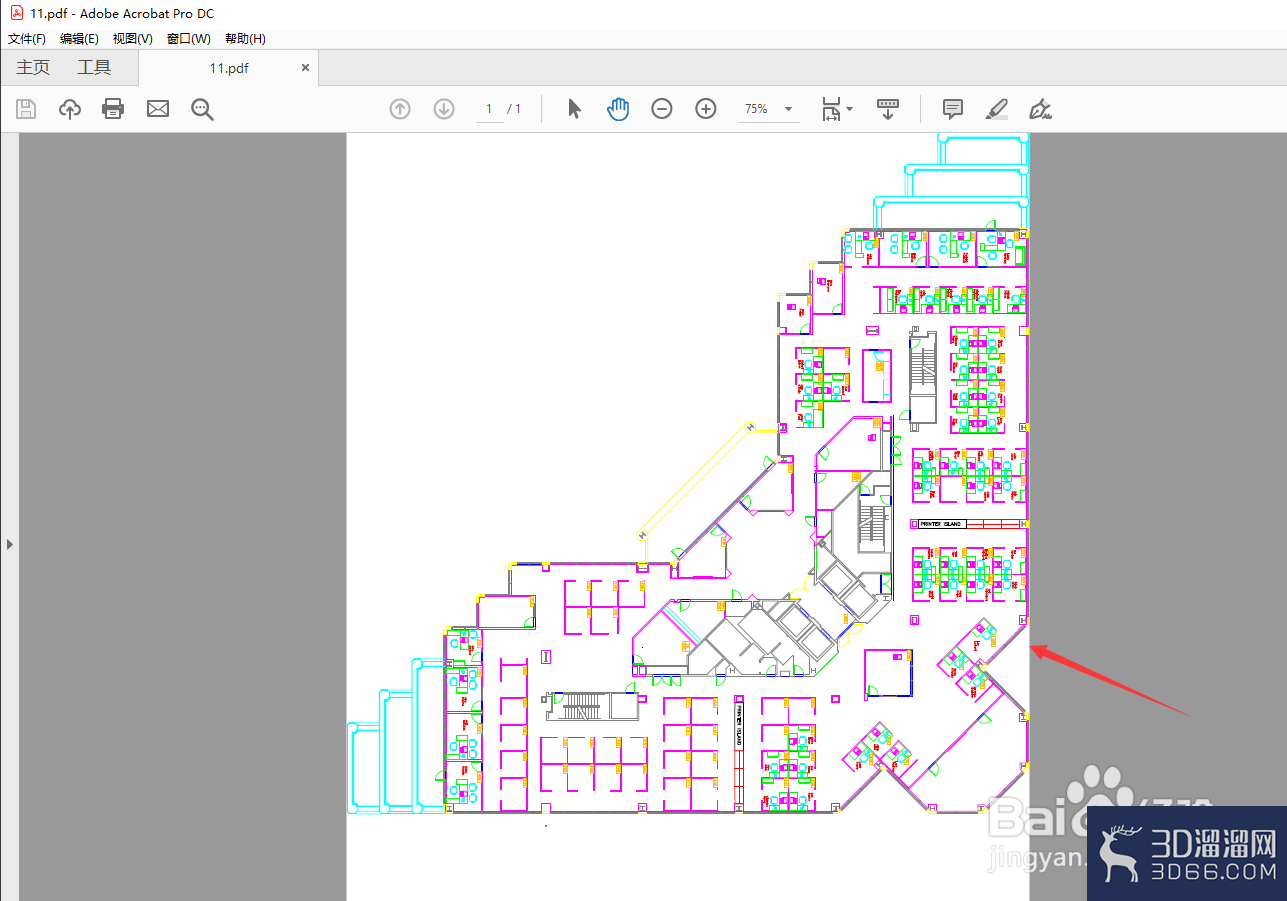Open the 75% zoom level dropdown
Image resolution: width=1287 pixels, height=901 pixels.
point(768,109)
